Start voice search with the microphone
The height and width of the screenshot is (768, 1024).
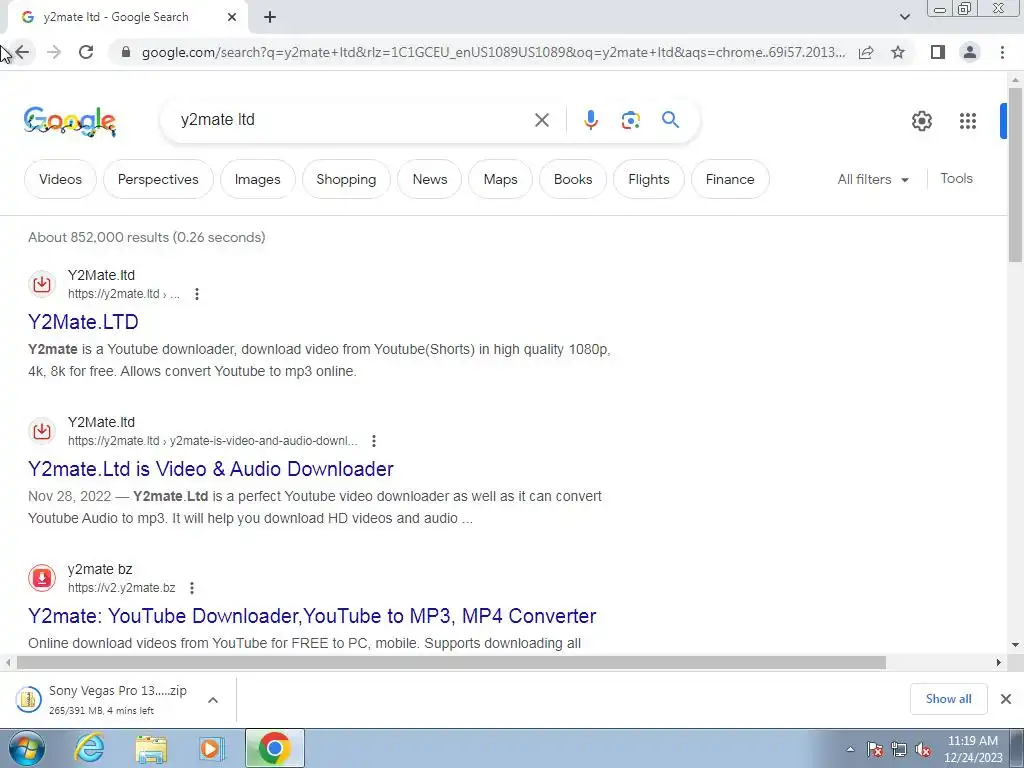[590, 120]
